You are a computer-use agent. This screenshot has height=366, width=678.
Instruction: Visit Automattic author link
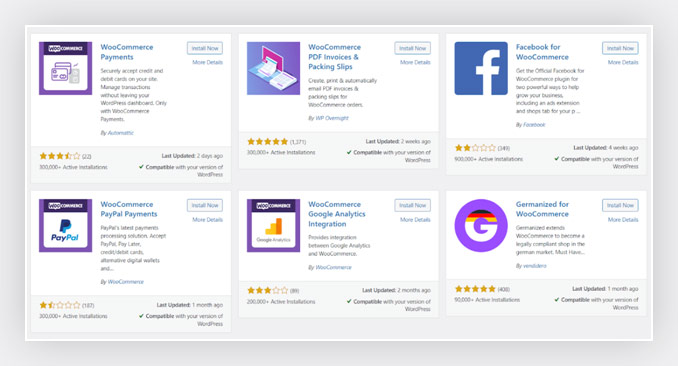tap(120, 133)
